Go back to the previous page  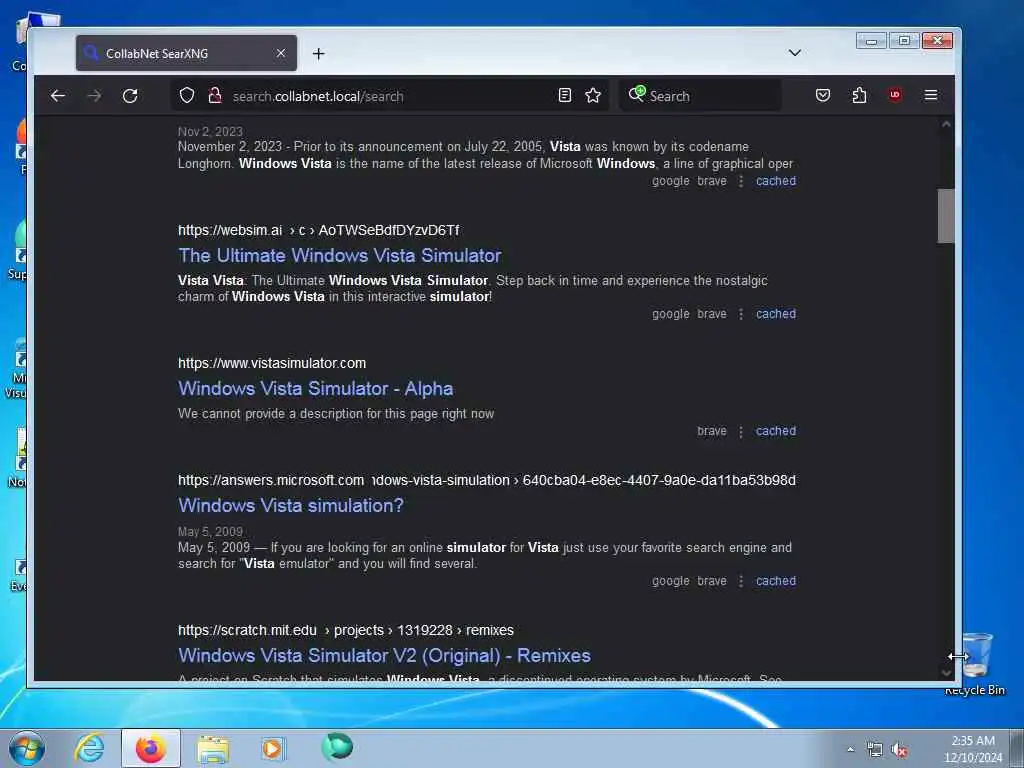(57, 96)
